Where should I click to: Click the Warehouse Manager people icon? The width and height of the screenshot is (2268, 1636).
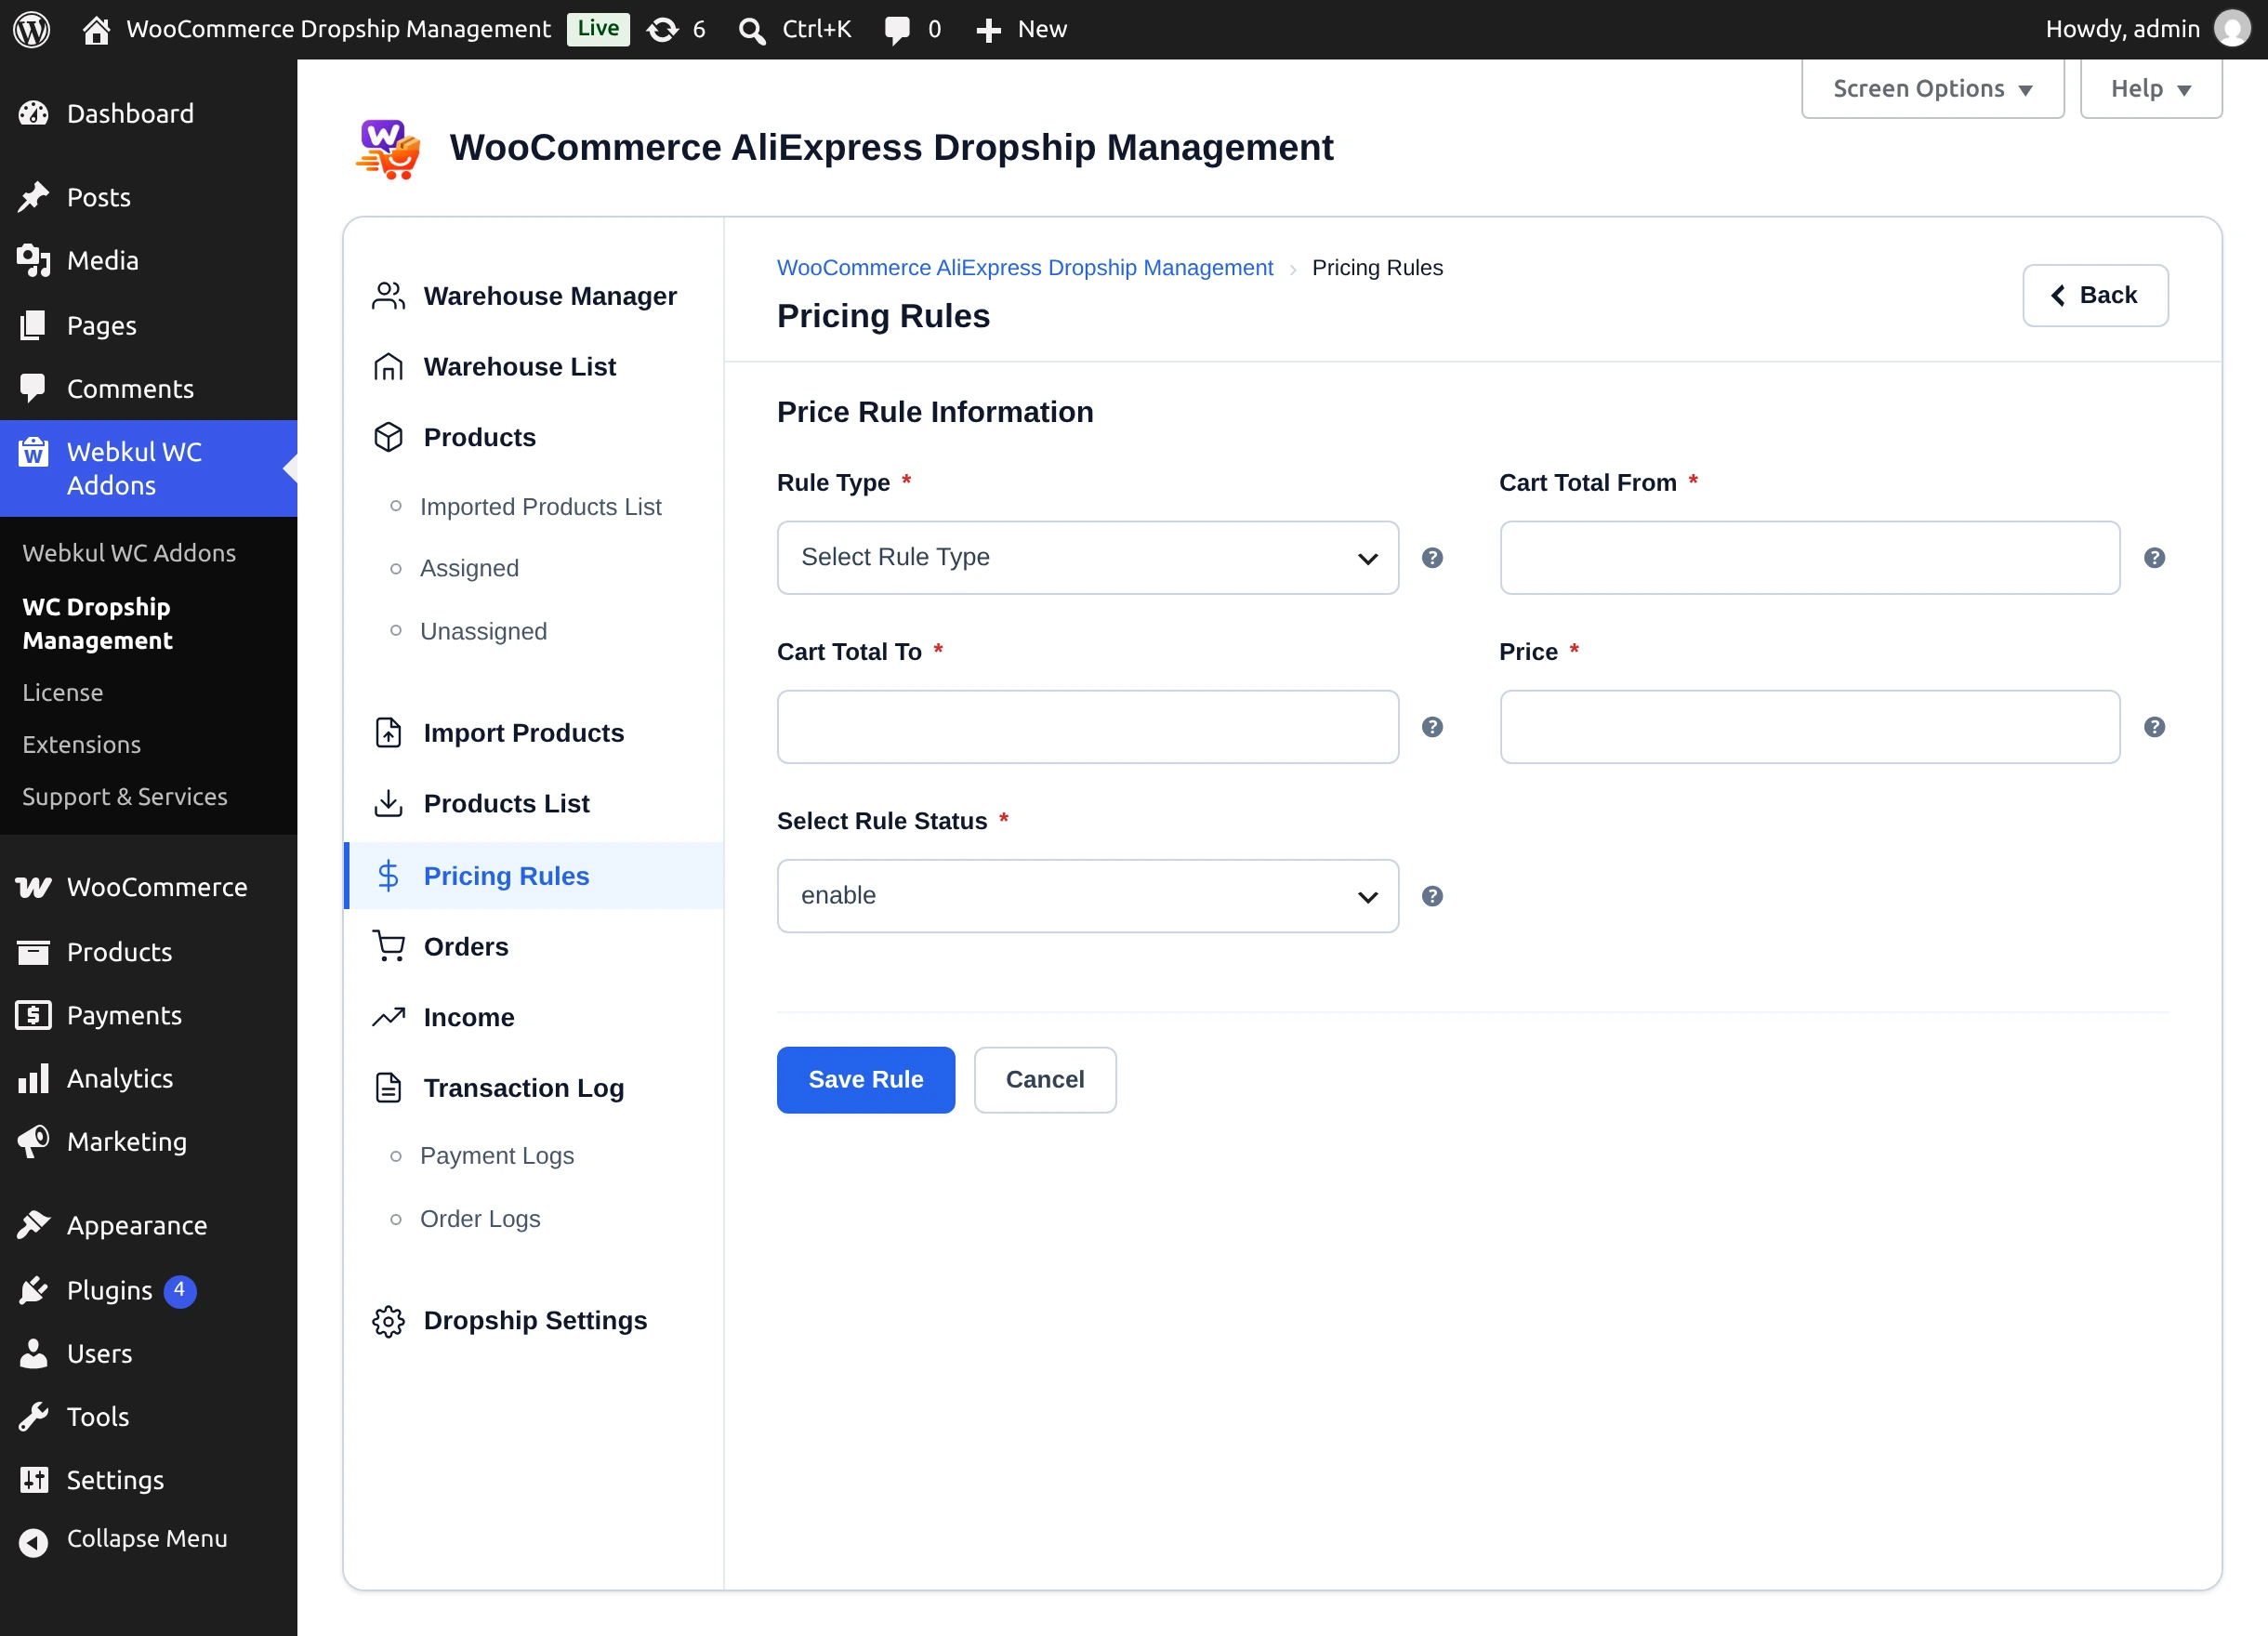[x=388, y=296]
